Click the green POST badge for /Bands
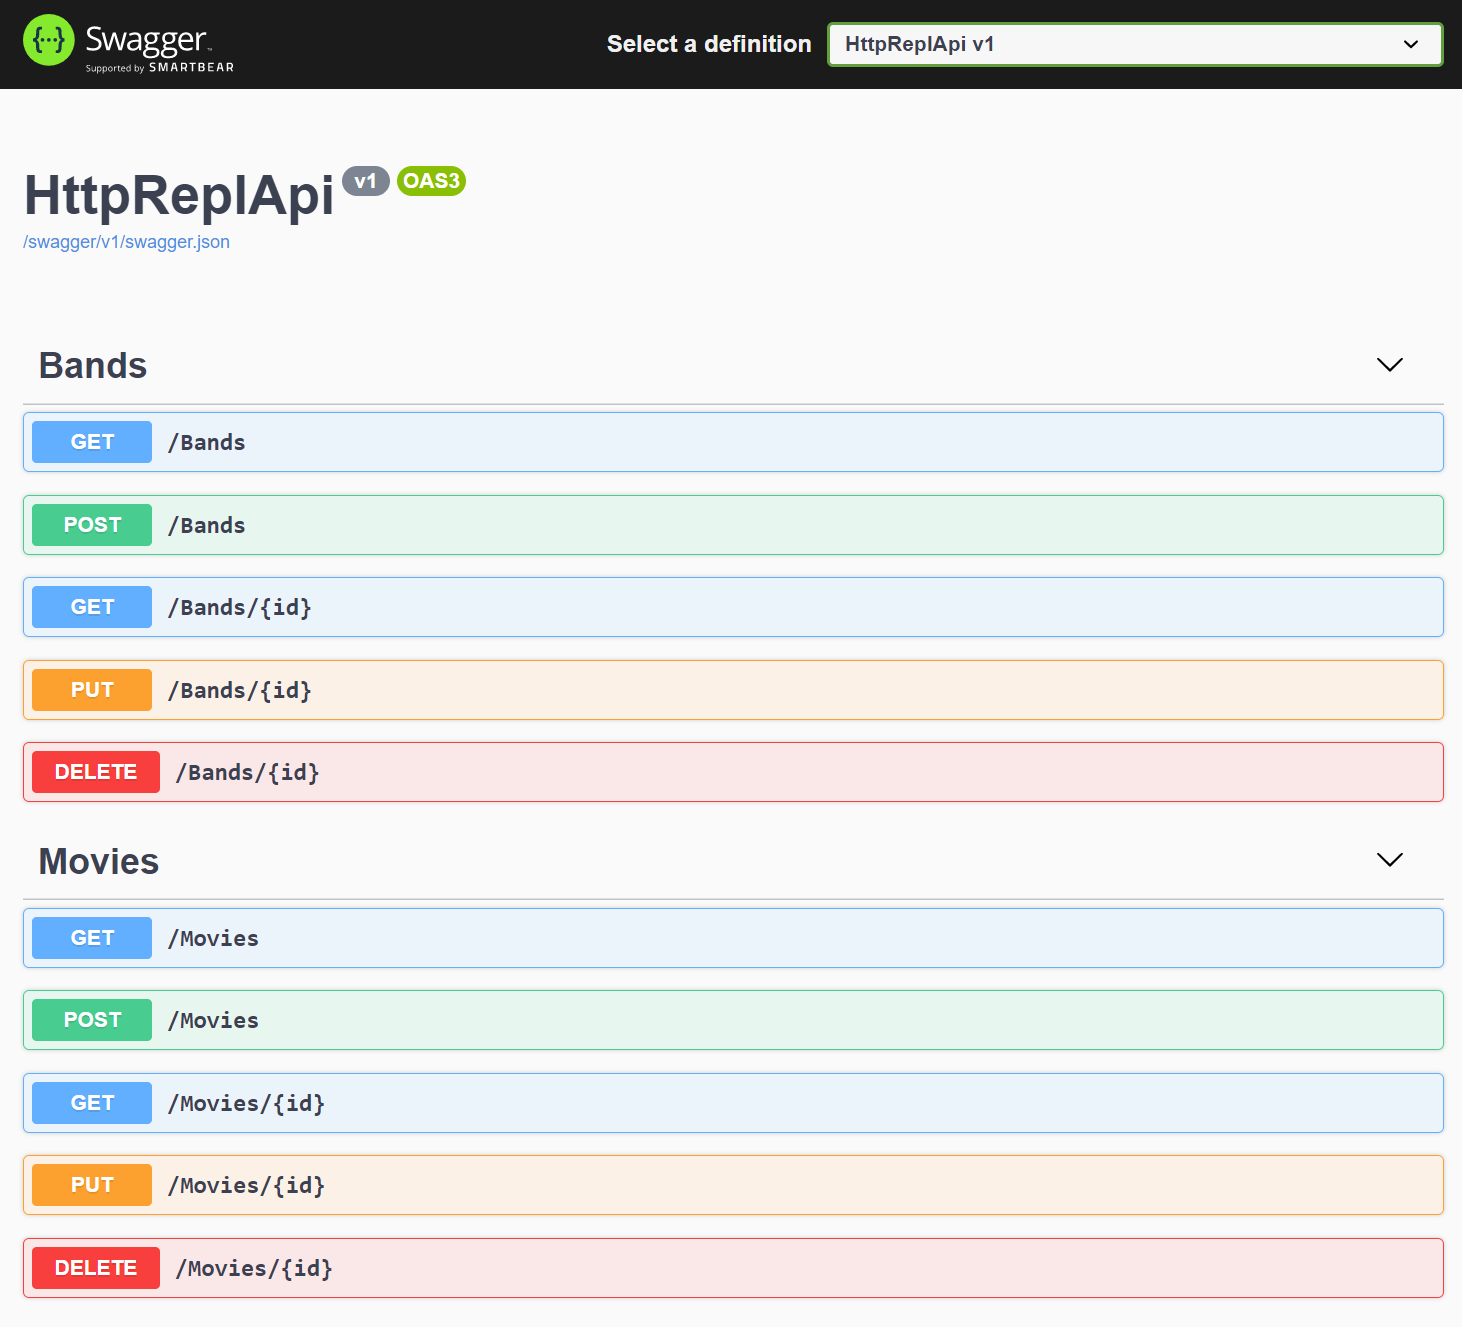 click(x=91, y=524)
